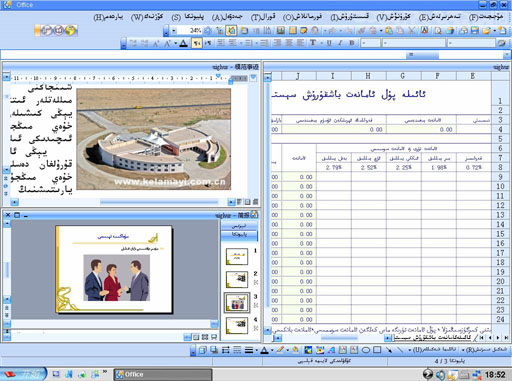The width and height of the screenshot is (512, 381).
Task: Click the Cut scissors icon
Action: click(x=412, y=31)
